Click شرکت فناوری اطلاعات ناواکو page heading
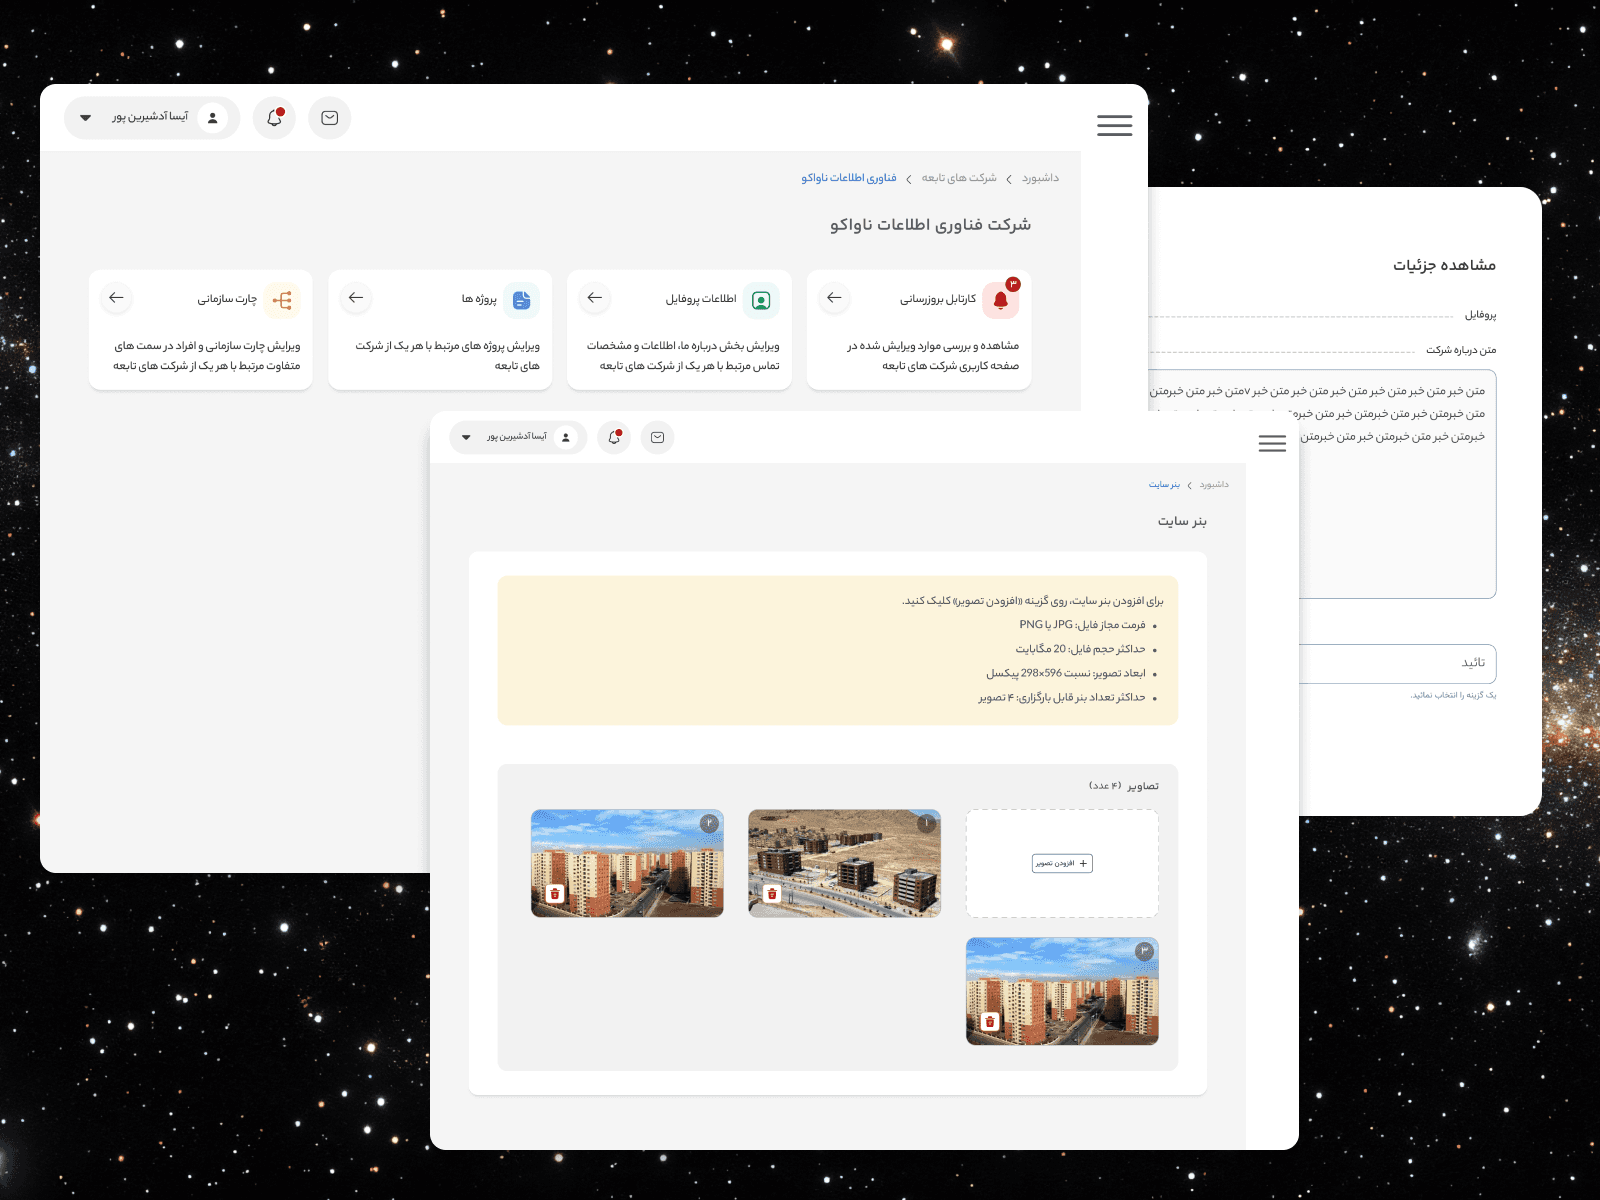The image size is (1600, 1200). point(930,225)
